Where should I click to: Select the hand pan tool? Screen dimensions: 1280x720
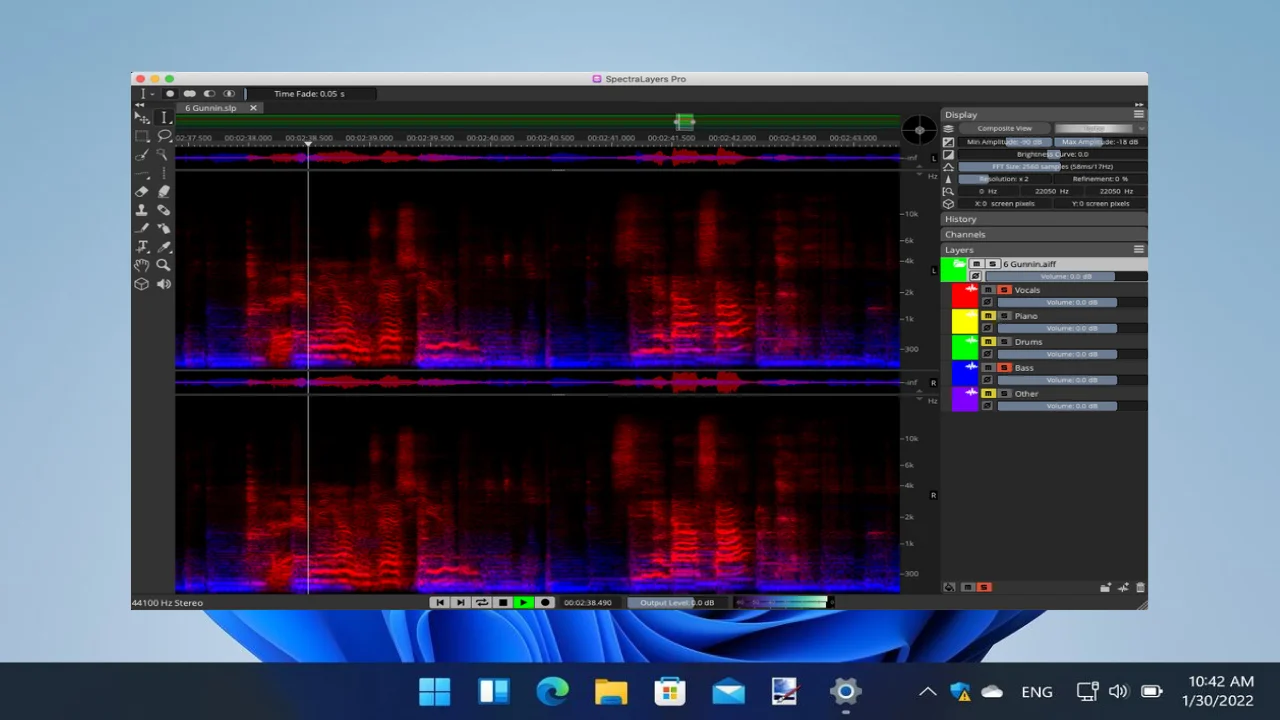142,265
